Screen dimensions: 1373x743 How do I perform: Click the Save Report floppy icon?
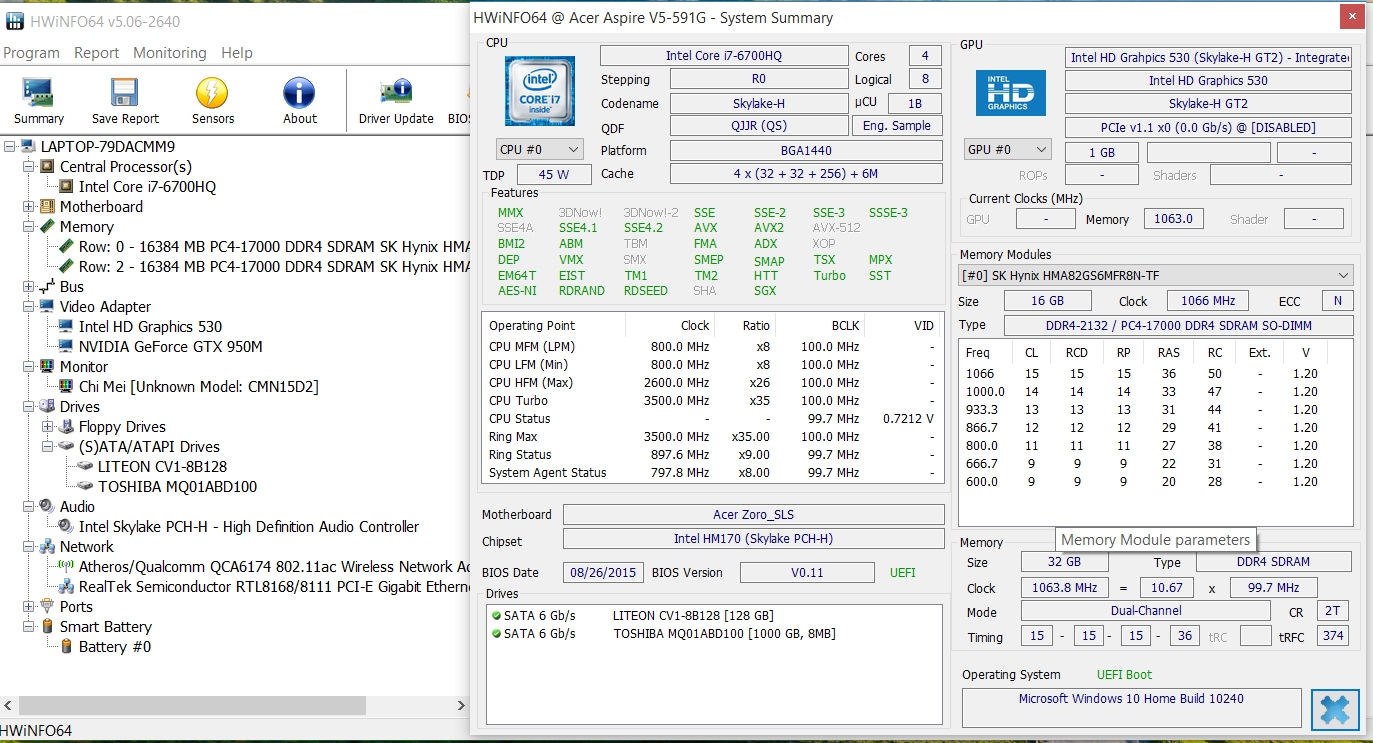click(125, 93)
